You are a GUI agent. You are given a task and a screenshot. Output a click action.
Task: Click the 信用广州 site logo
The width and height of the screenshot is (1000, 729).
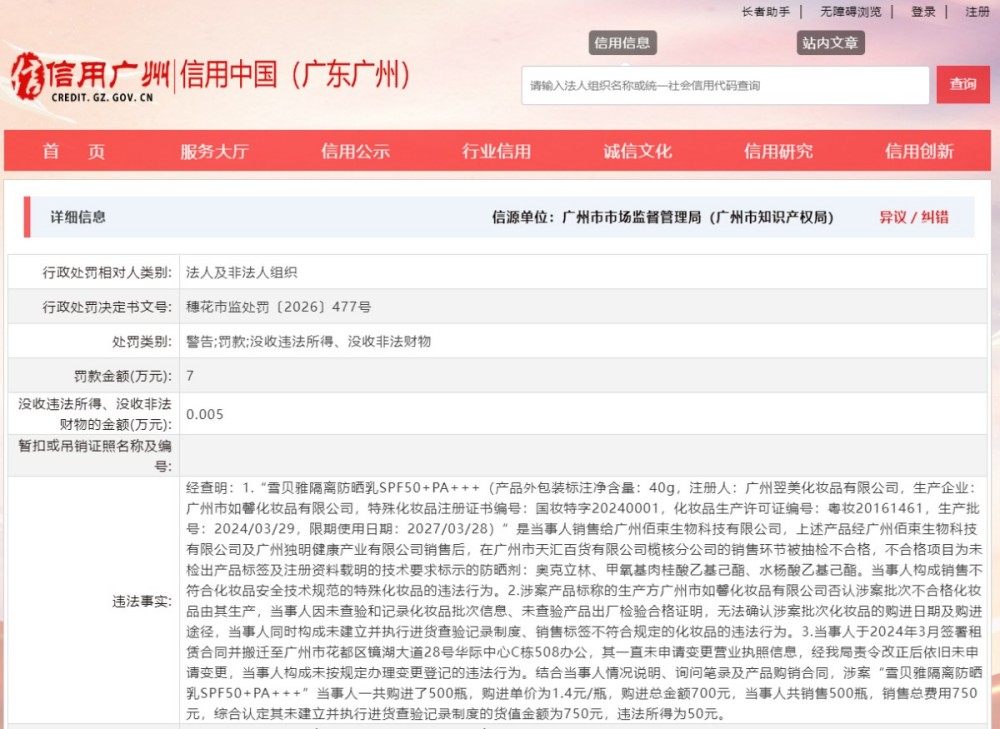pos(91,77)
